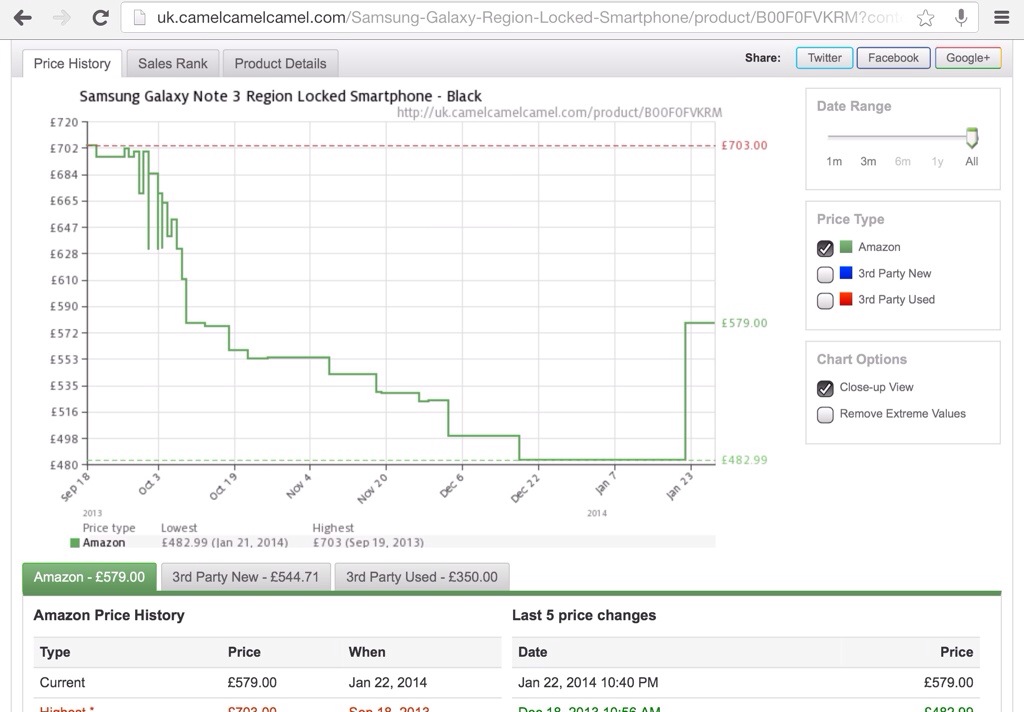Check Remove Extreme Values option

pyautogui.click(x=825, y=414)
